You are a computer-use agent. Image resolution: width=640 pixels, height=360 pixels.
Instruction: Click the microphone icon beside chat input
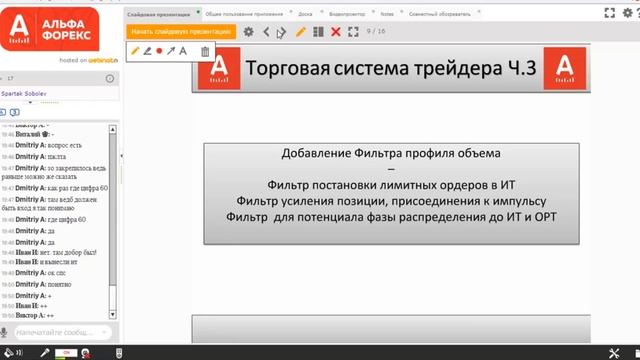pos(4,332)
